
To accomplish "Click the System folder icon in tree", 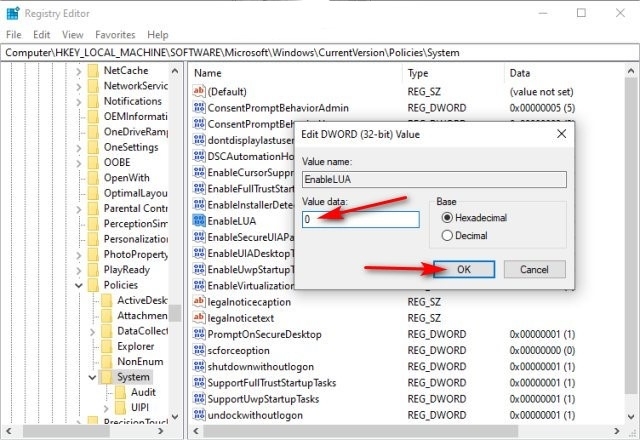I will click(x=106, y=377).
